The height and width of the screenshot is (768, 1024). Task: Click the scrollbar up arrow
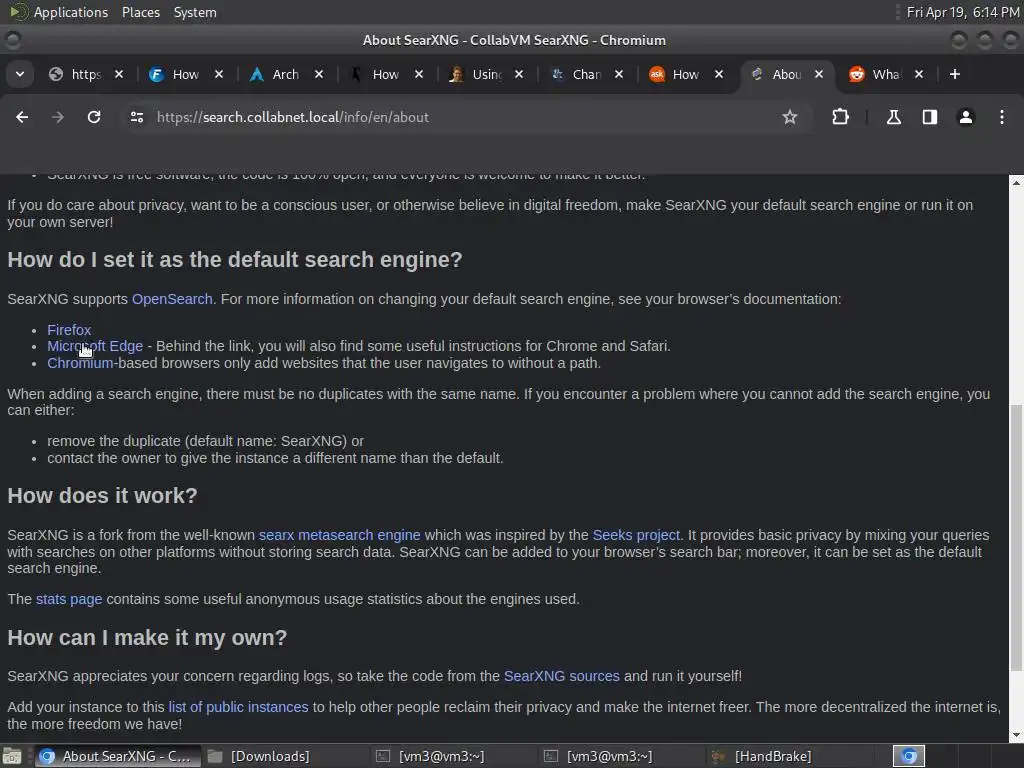[x=1016, y=183]
